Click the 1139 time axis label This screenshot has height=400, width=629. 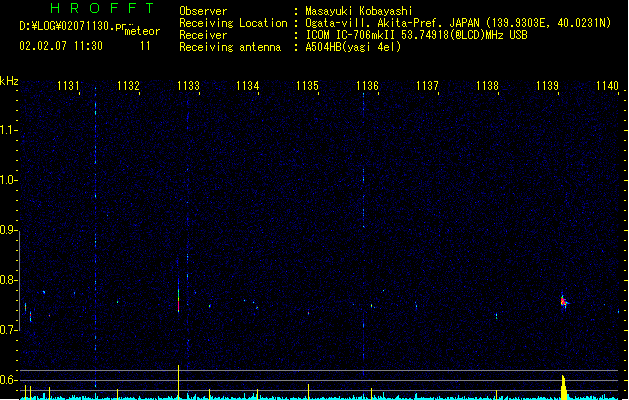click(x=547, y=86)
